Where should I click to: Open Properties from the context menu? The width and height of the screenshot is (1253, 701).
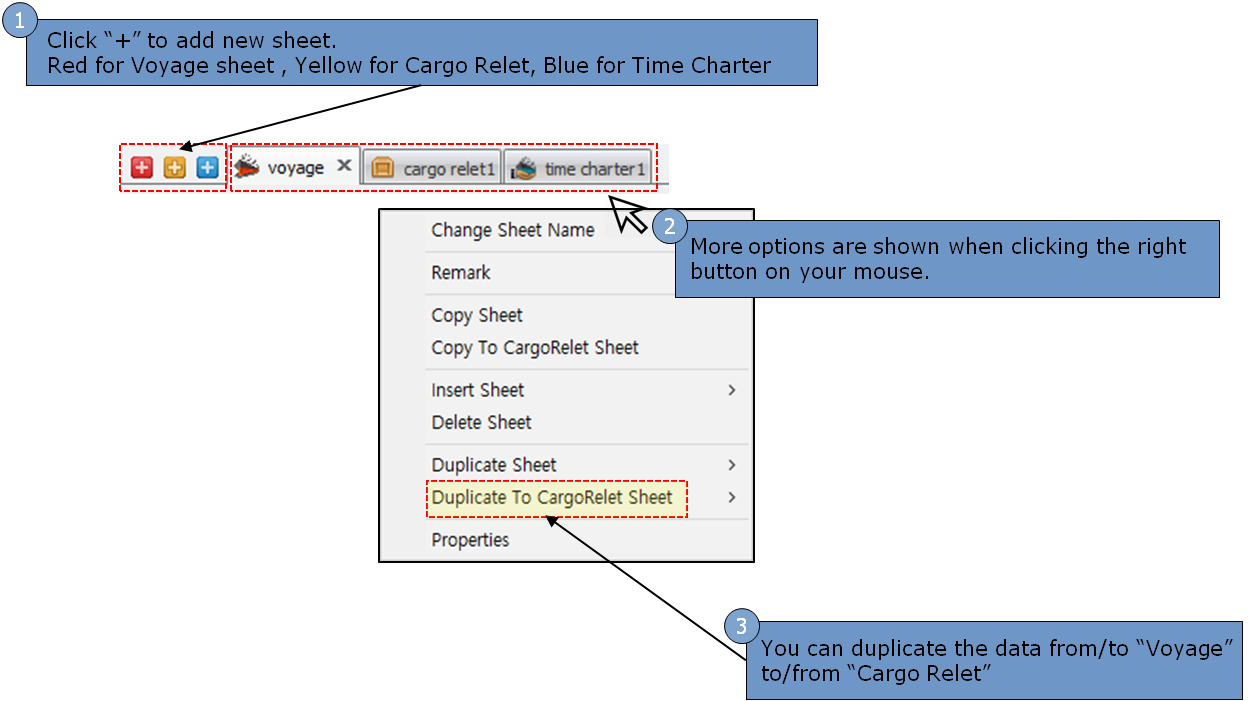click(470, 540)
